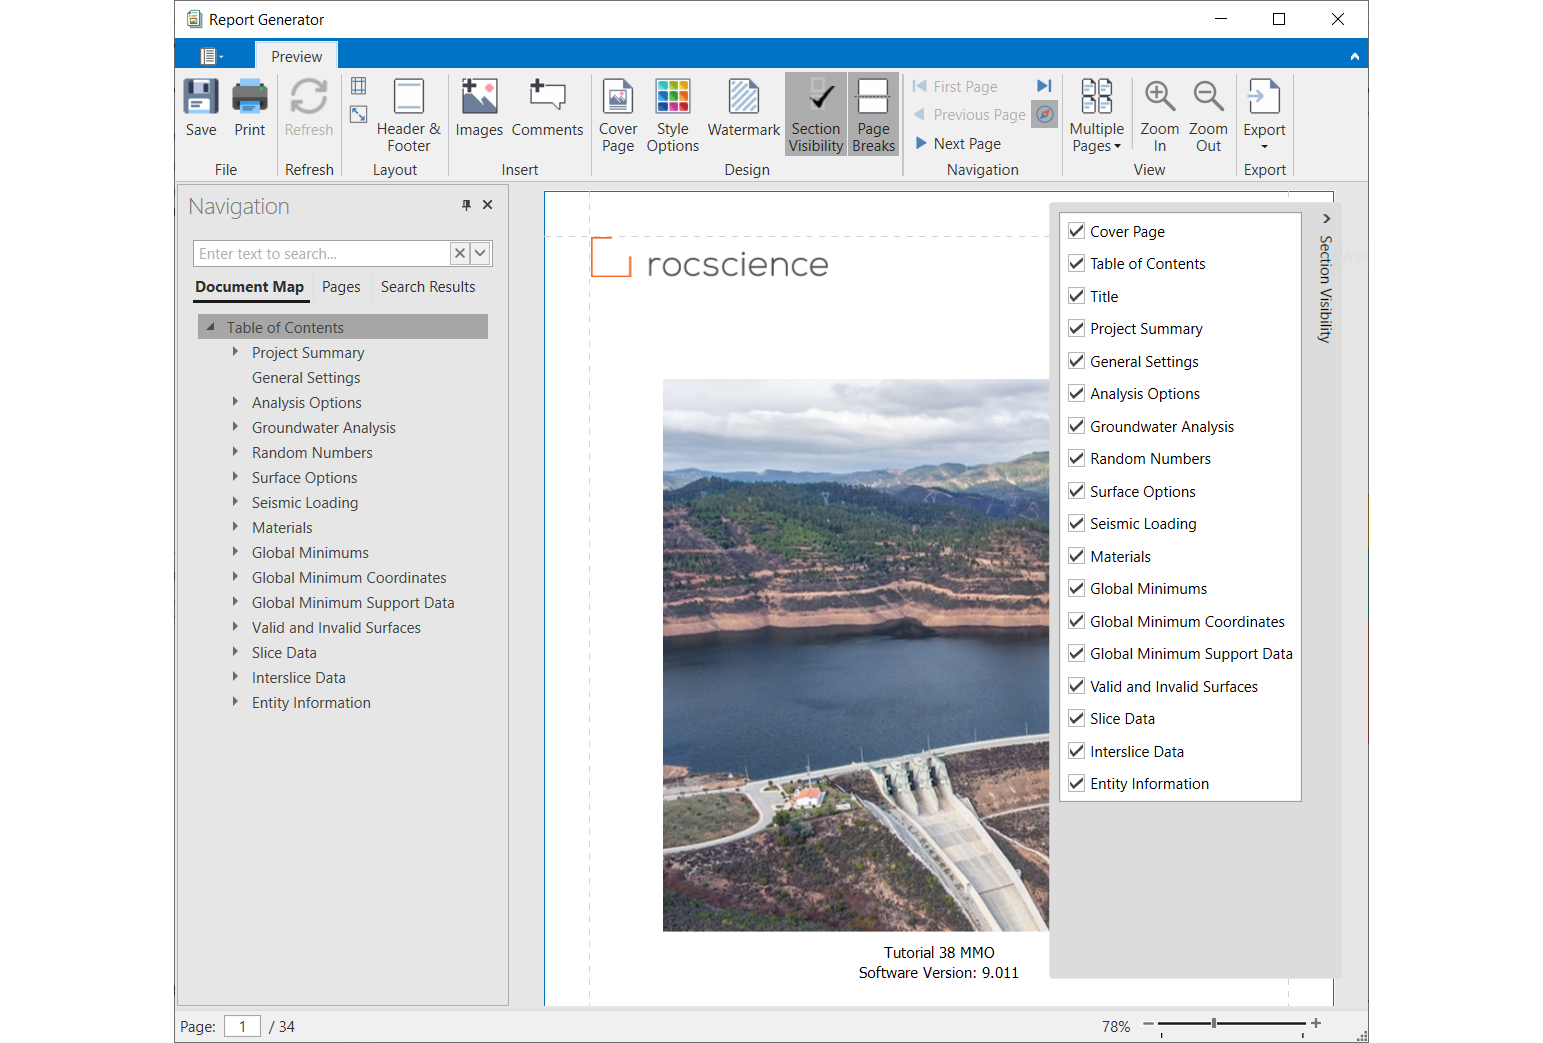This screenshot has width=1543, height=1043.
Task: Click the search text input field
Action: pos(321,253)
